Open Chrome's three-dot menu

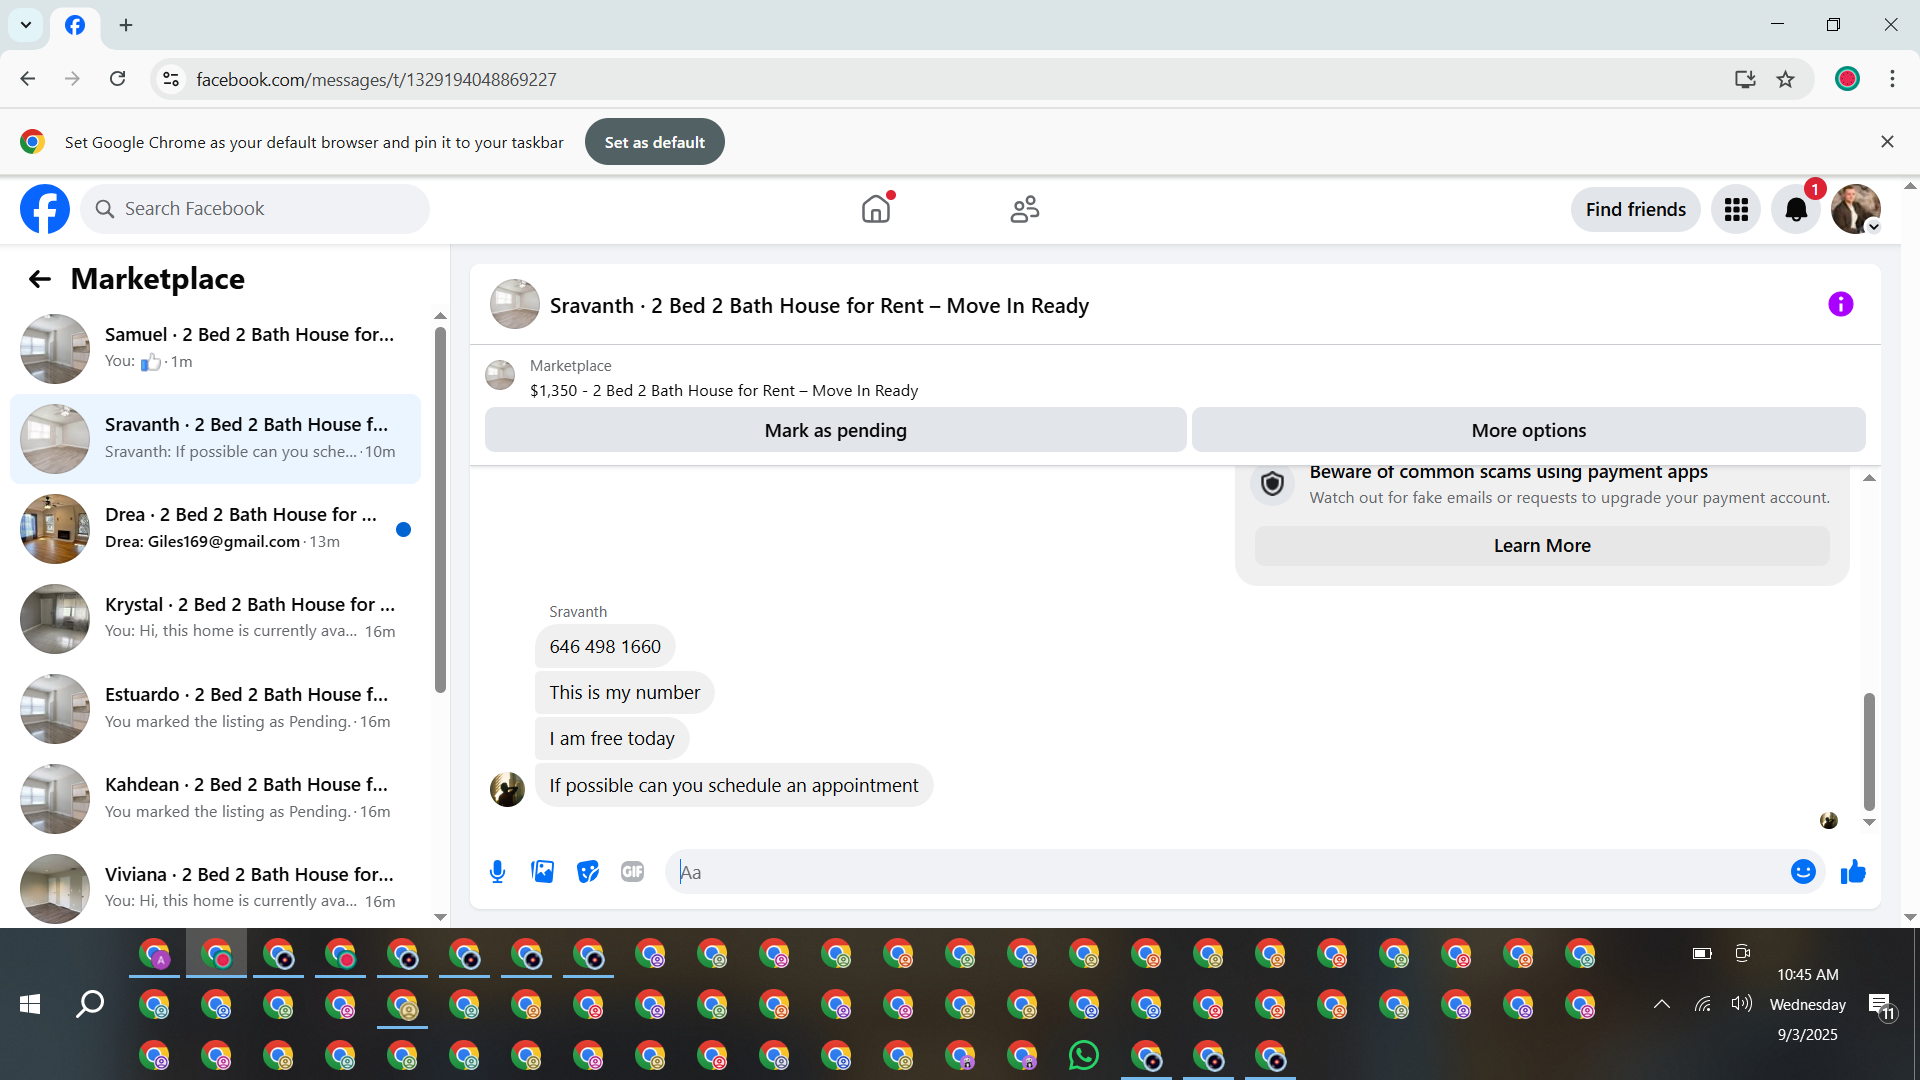pyautogui.click(x=1892, y=79)
